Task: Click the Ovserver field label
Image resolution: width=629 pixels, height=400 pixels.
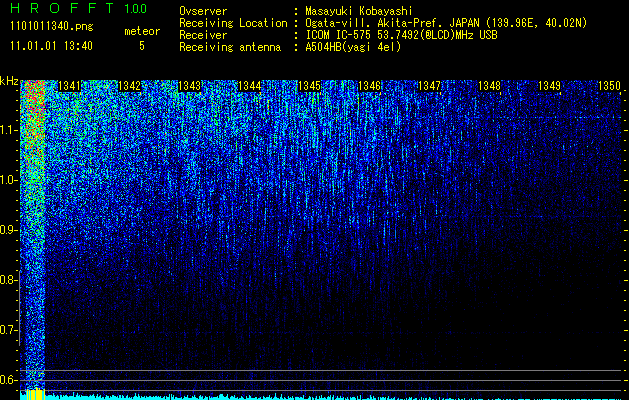Action: pos(203,11)
